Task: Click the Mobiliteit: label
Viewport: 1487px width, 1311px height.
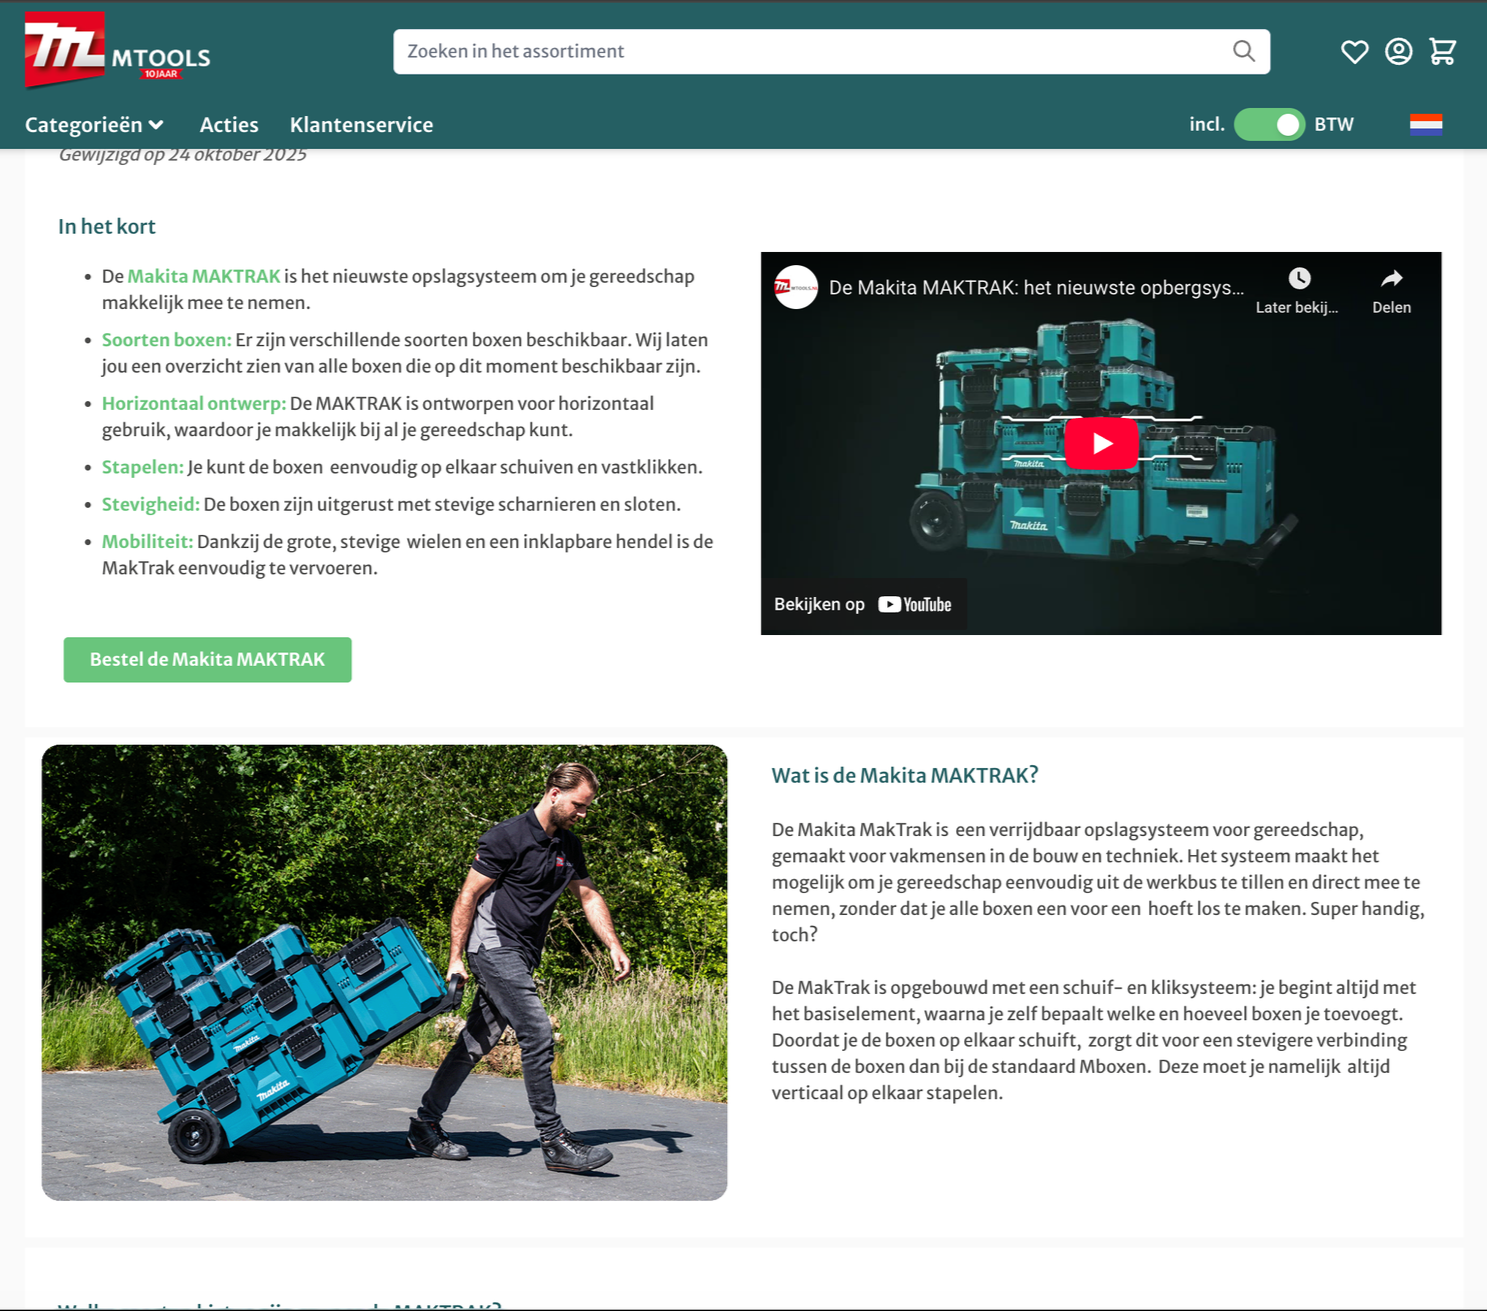Action: pos(147,541)
